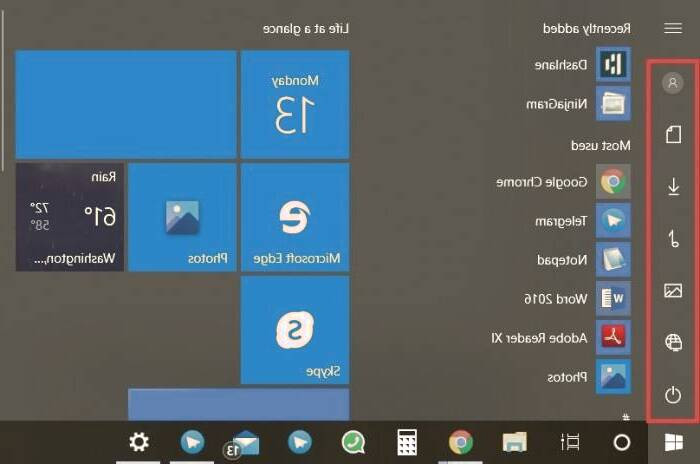Open the Calculator icon in the taskbar
Screen dimensions: 700x464
coord(407,442)
